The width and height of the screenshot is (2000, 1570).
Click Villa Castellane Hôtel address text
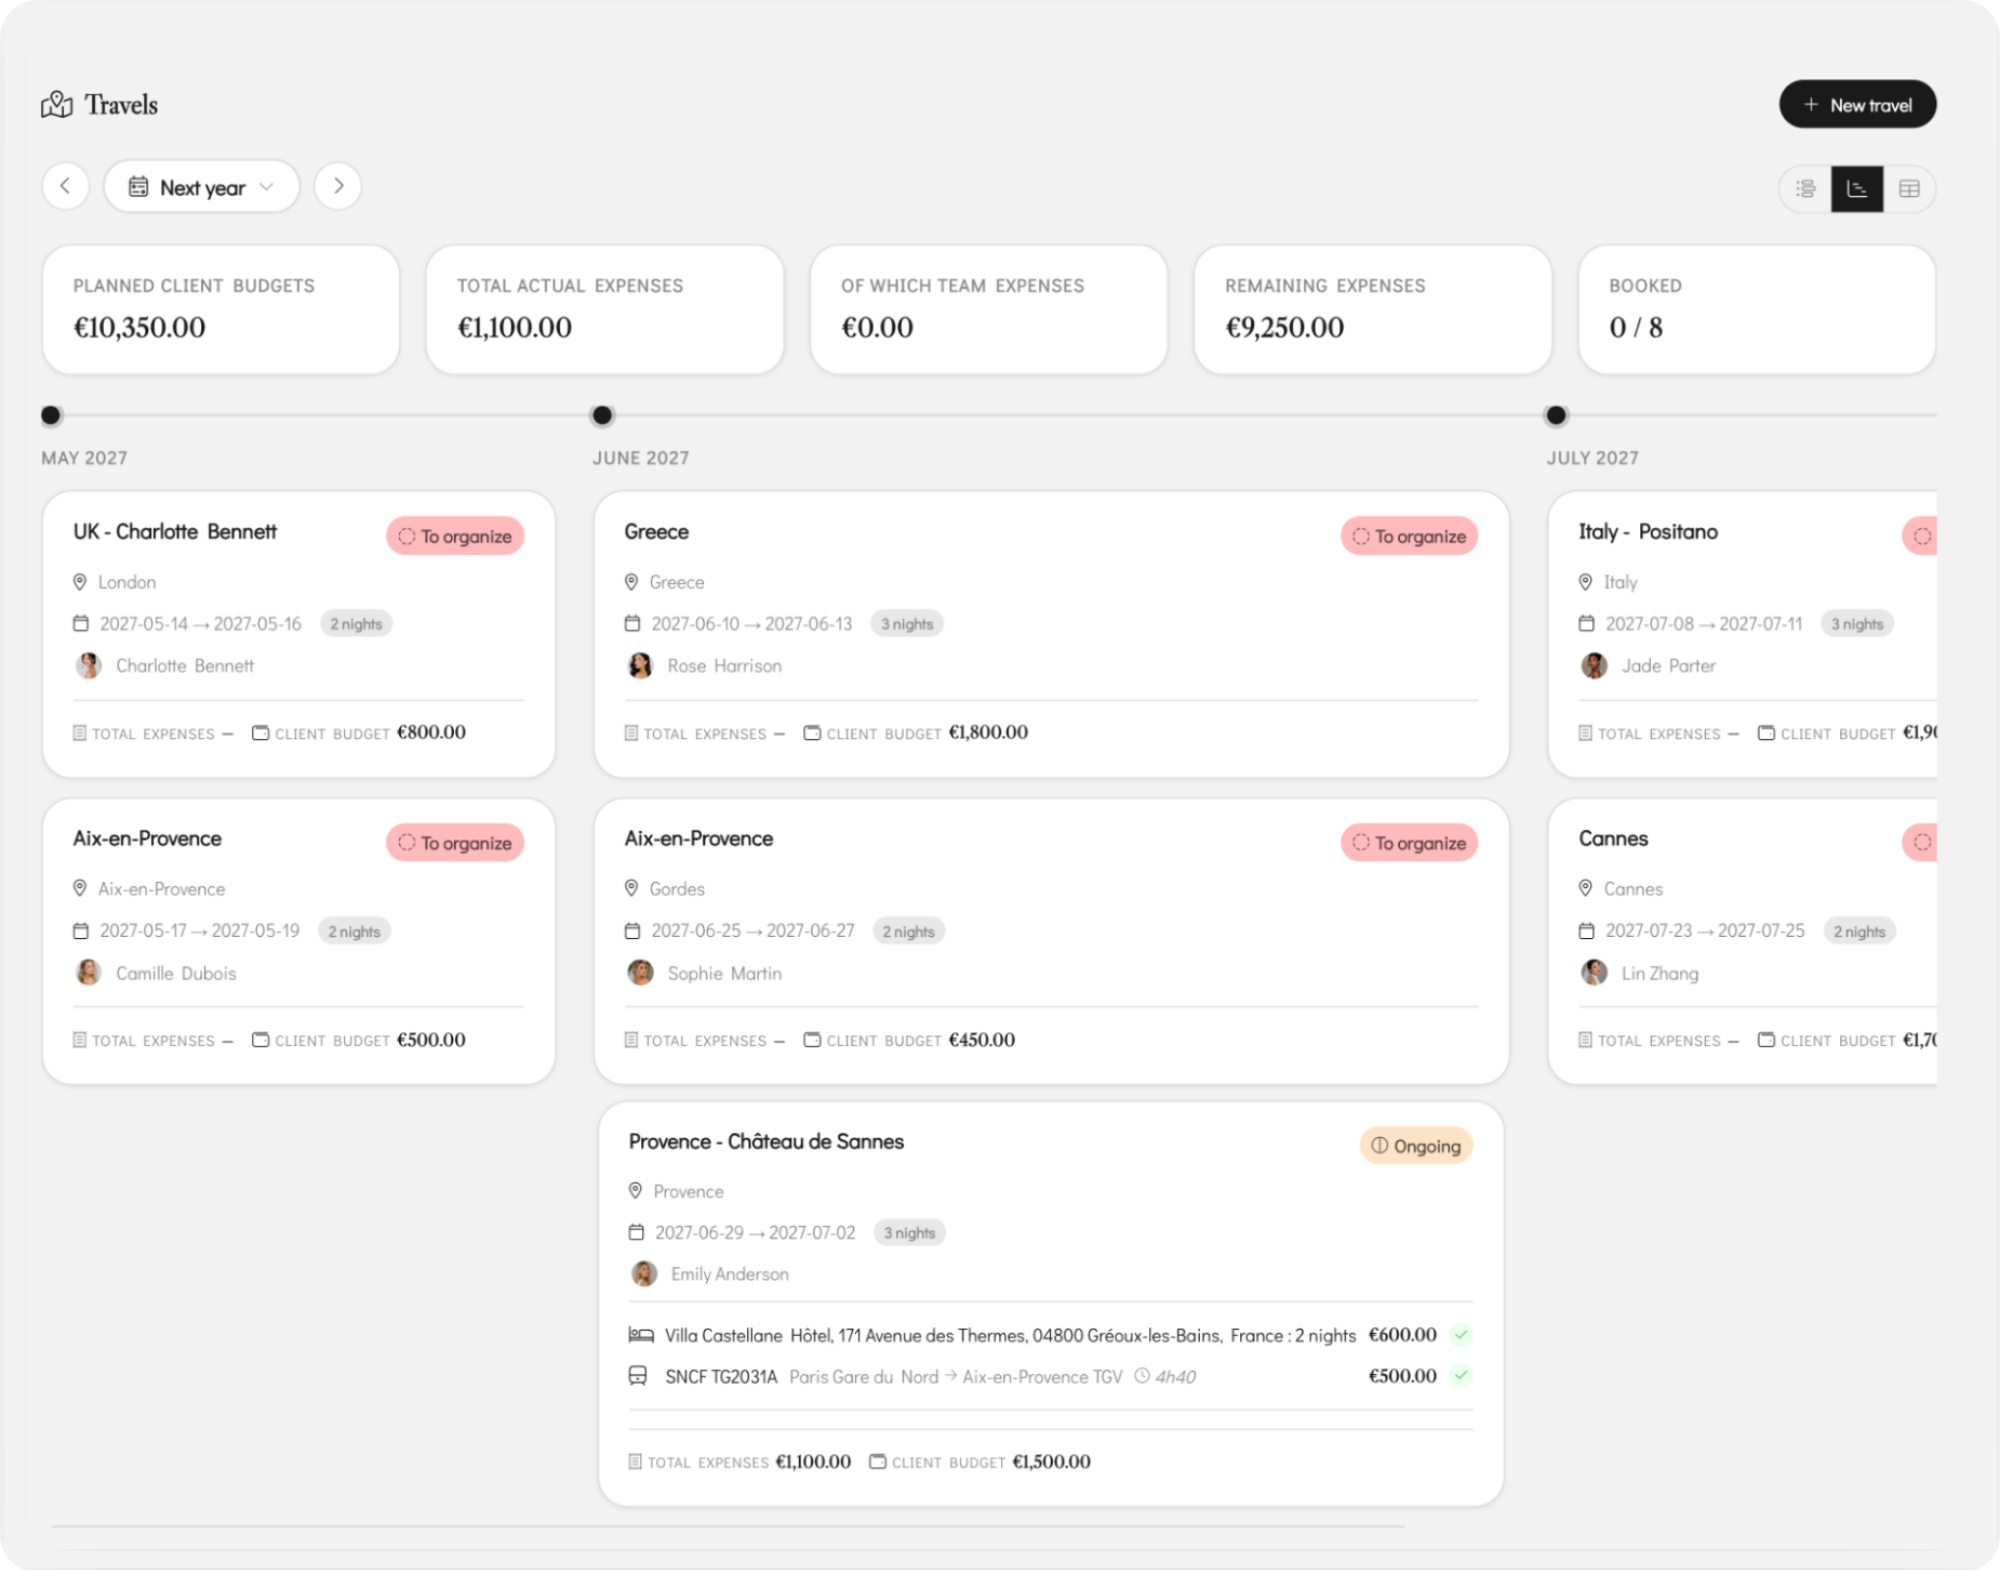pyautogui.click(x=1010, y=1335)
